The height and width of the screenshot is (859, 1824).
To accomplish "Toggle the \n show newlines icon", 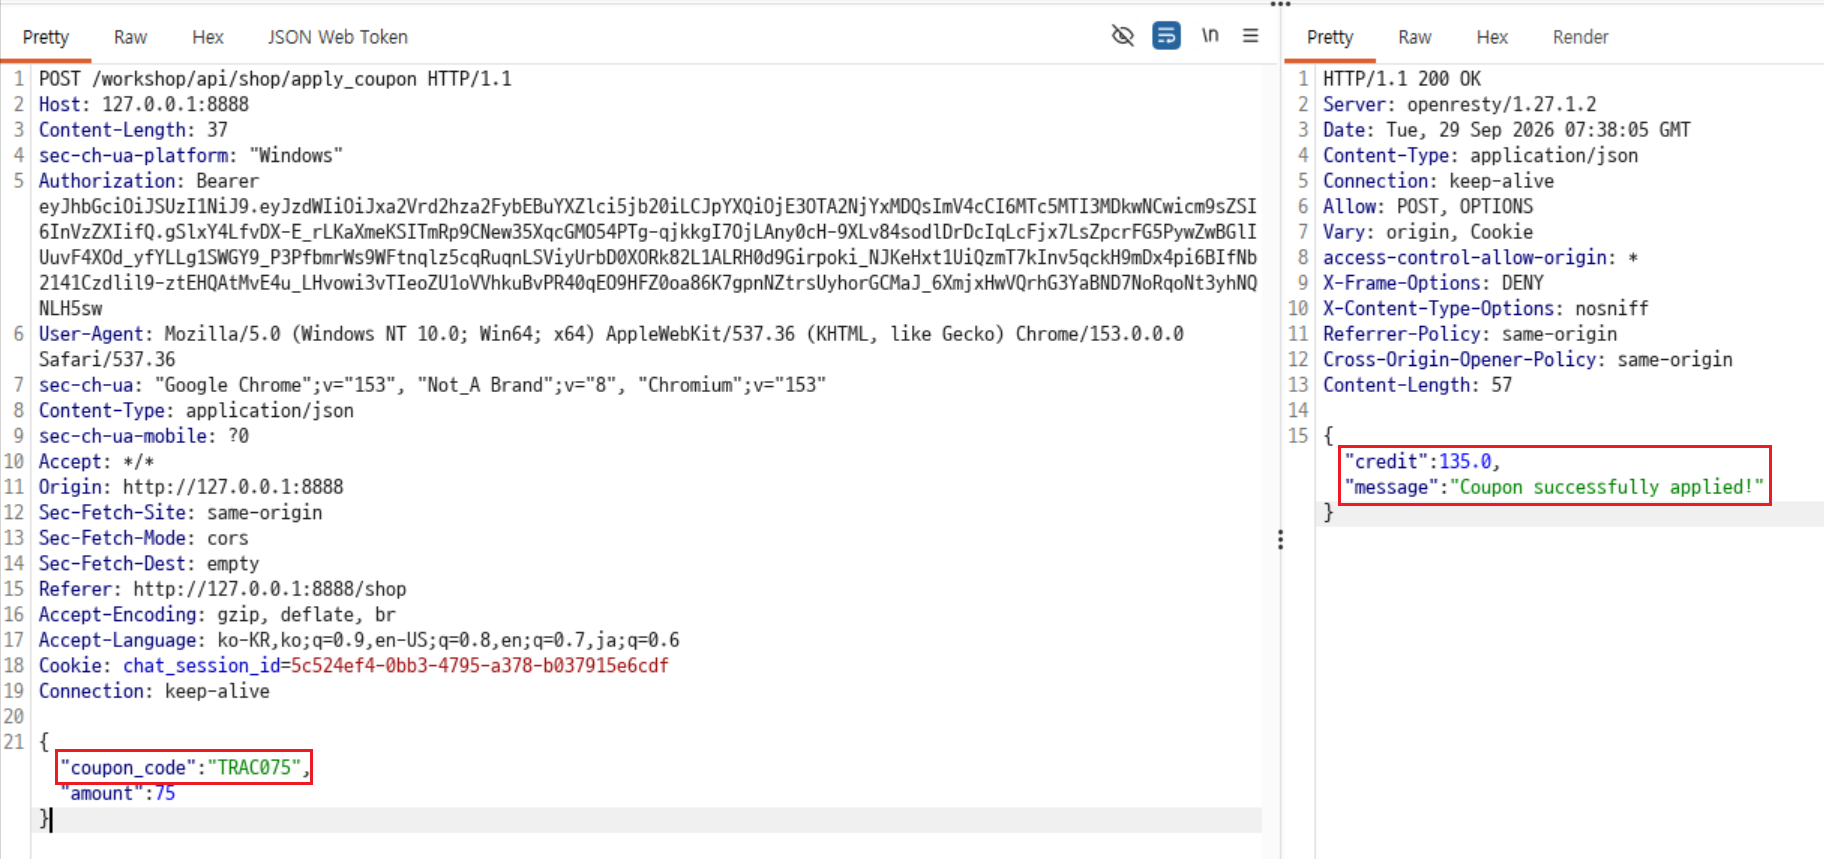I will coord(1210,36).
